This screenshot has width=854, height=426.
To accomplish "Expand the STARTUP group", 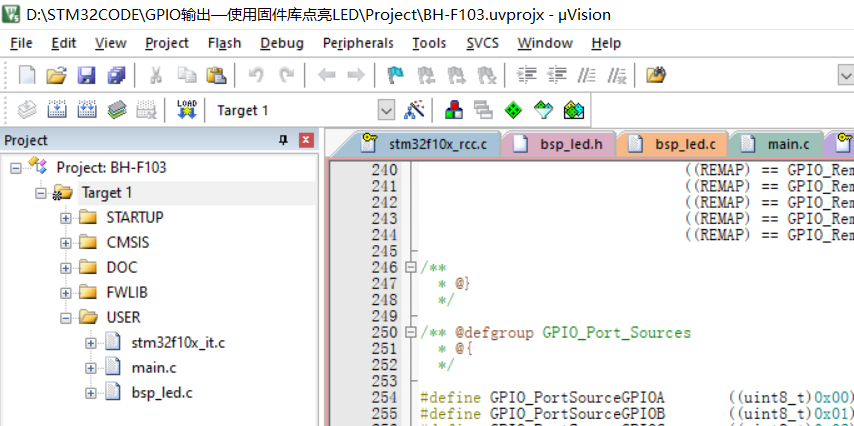I will coord(66,218).
